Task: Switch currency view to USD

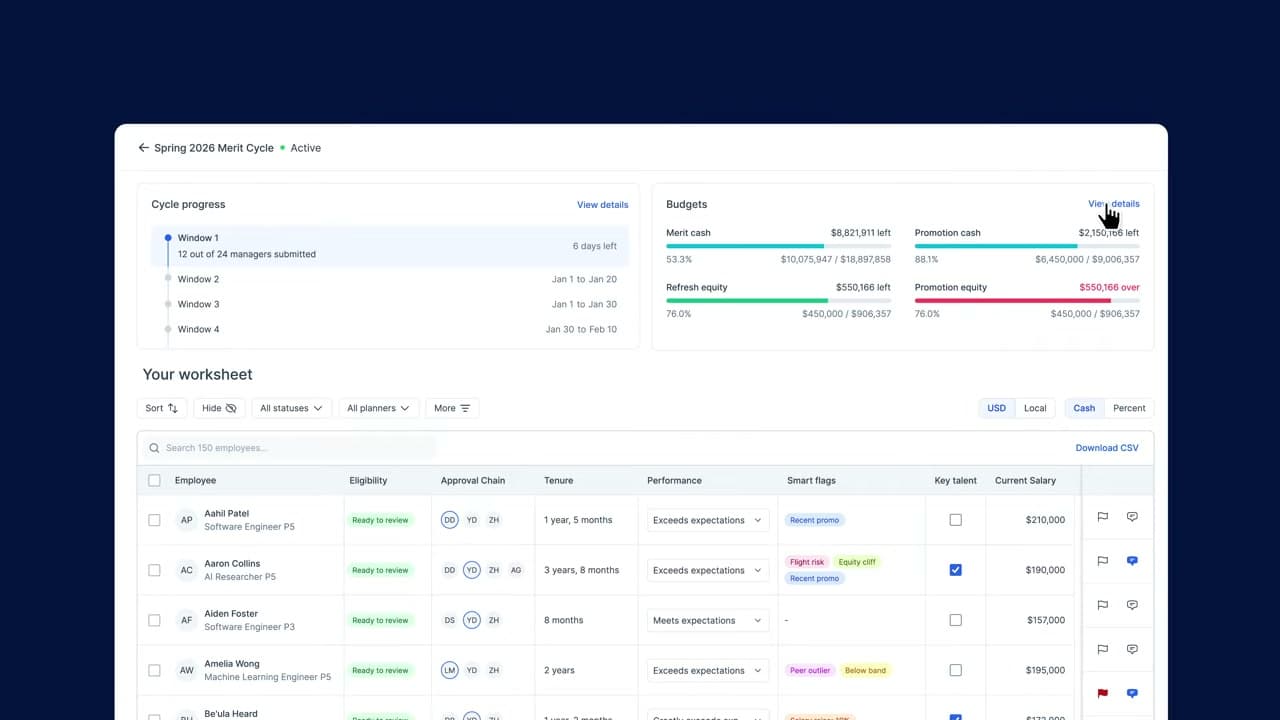Action: point(997,408)
